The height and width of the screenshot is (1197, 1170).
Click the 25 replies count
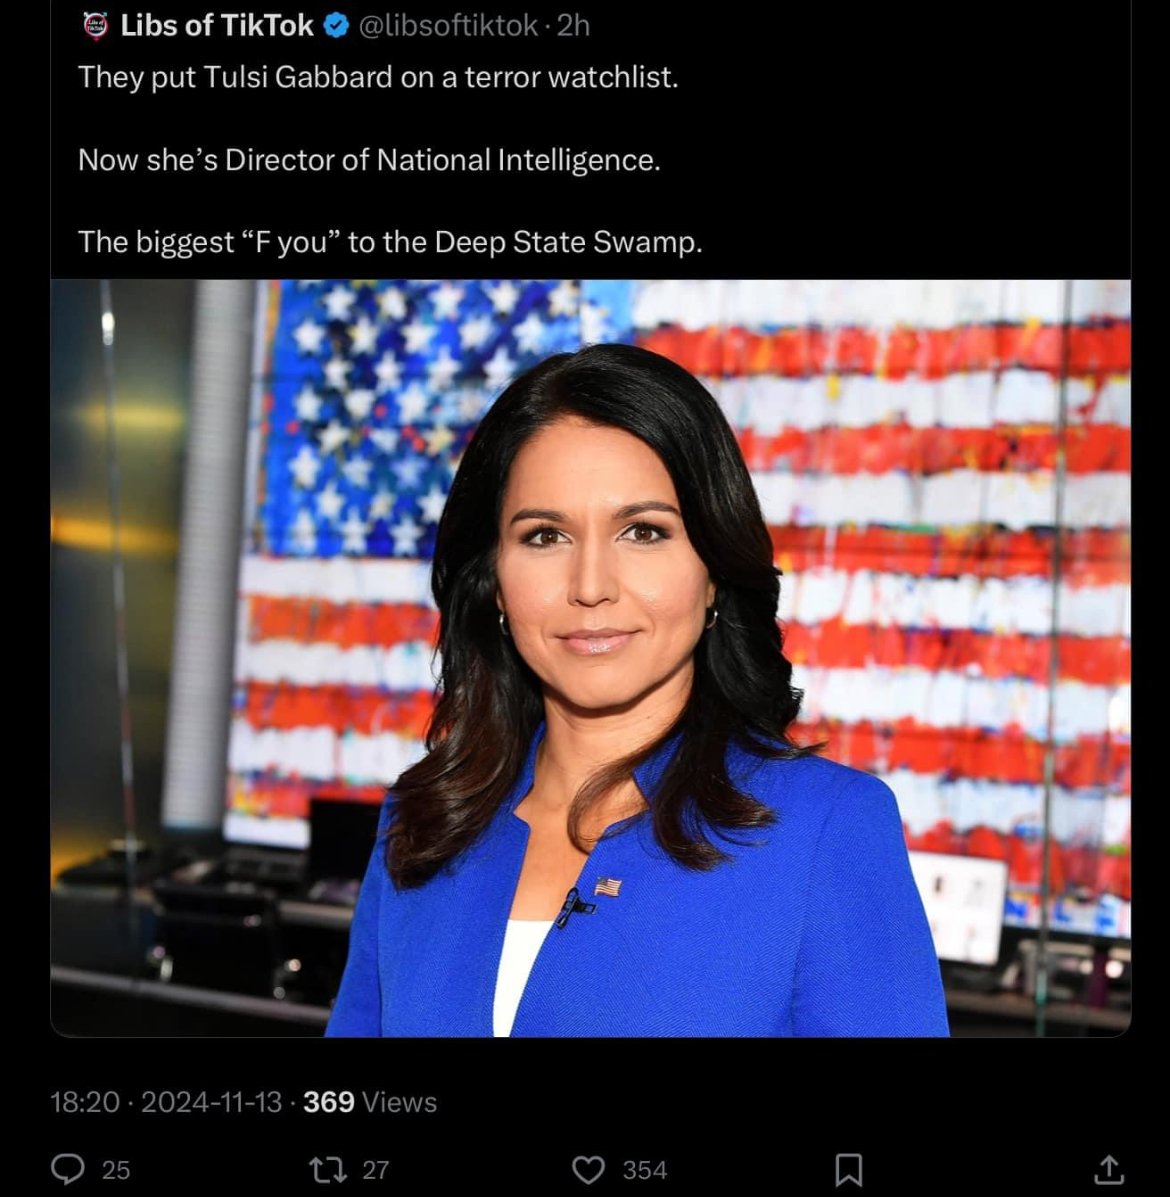[x=116, y=1170]
